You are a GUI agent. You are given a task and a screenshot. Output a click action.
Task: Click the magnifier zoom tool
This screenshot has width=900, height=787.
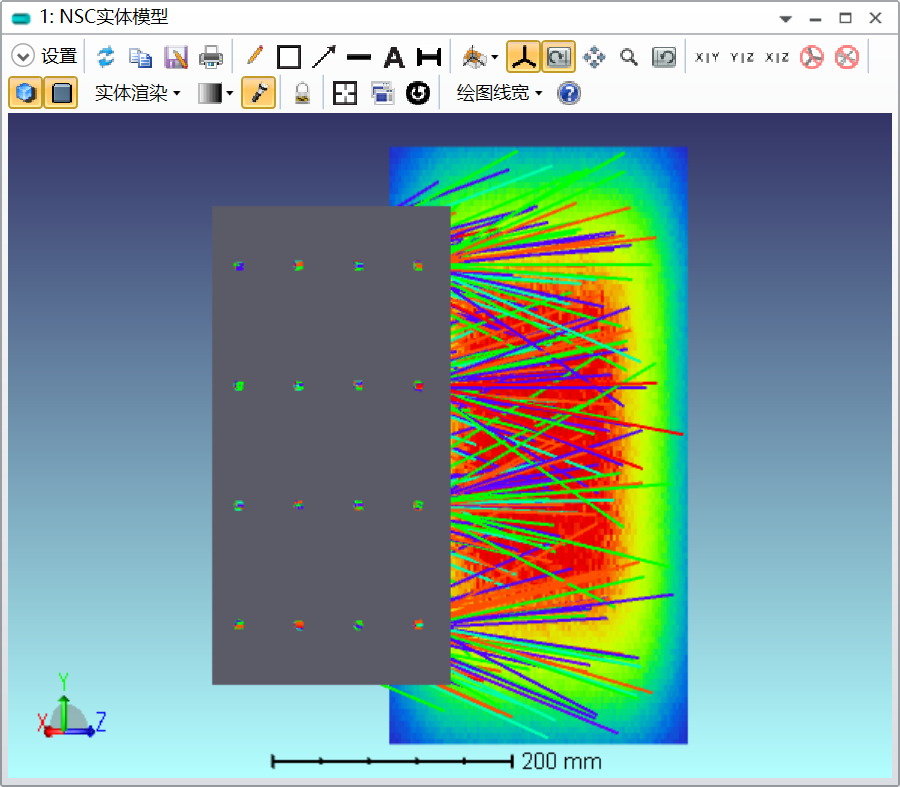pos(629,57)
